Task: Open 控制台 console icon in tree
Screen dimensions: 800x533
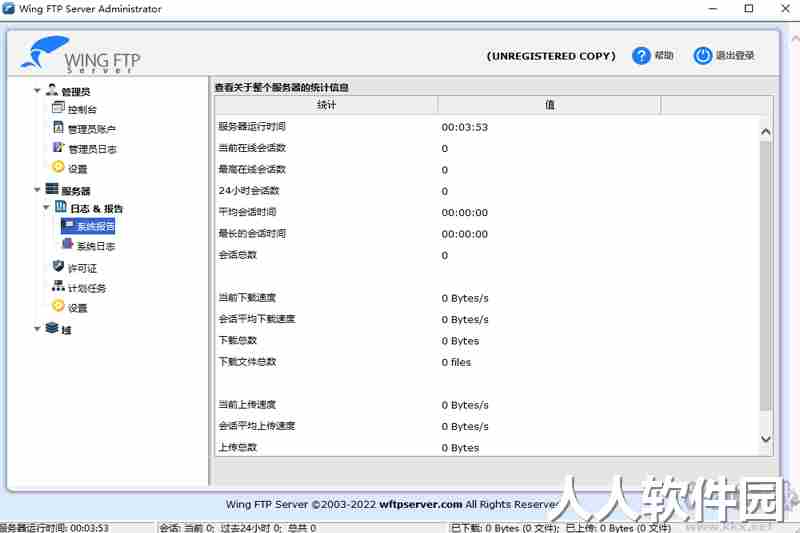Action: point(58,108)
